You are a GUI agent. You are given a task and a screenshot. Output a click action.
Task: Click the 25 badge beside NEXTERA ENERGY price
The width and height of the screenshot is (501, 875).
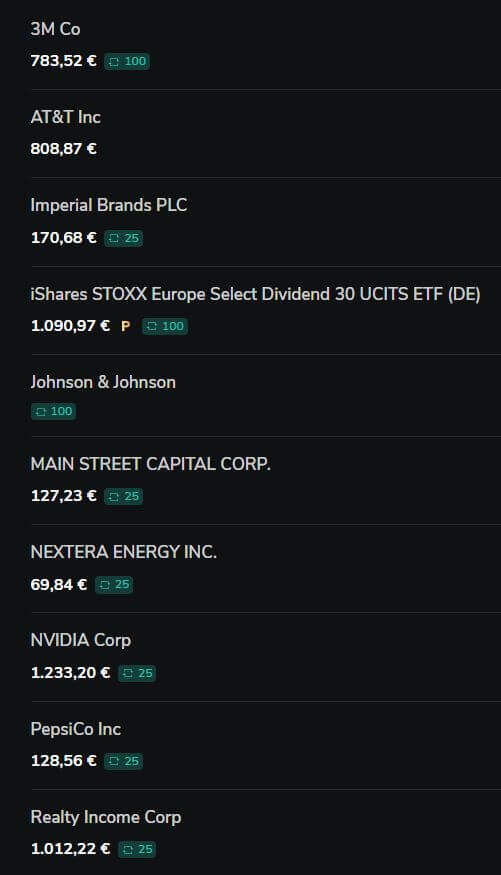click(x=114, y=585)
